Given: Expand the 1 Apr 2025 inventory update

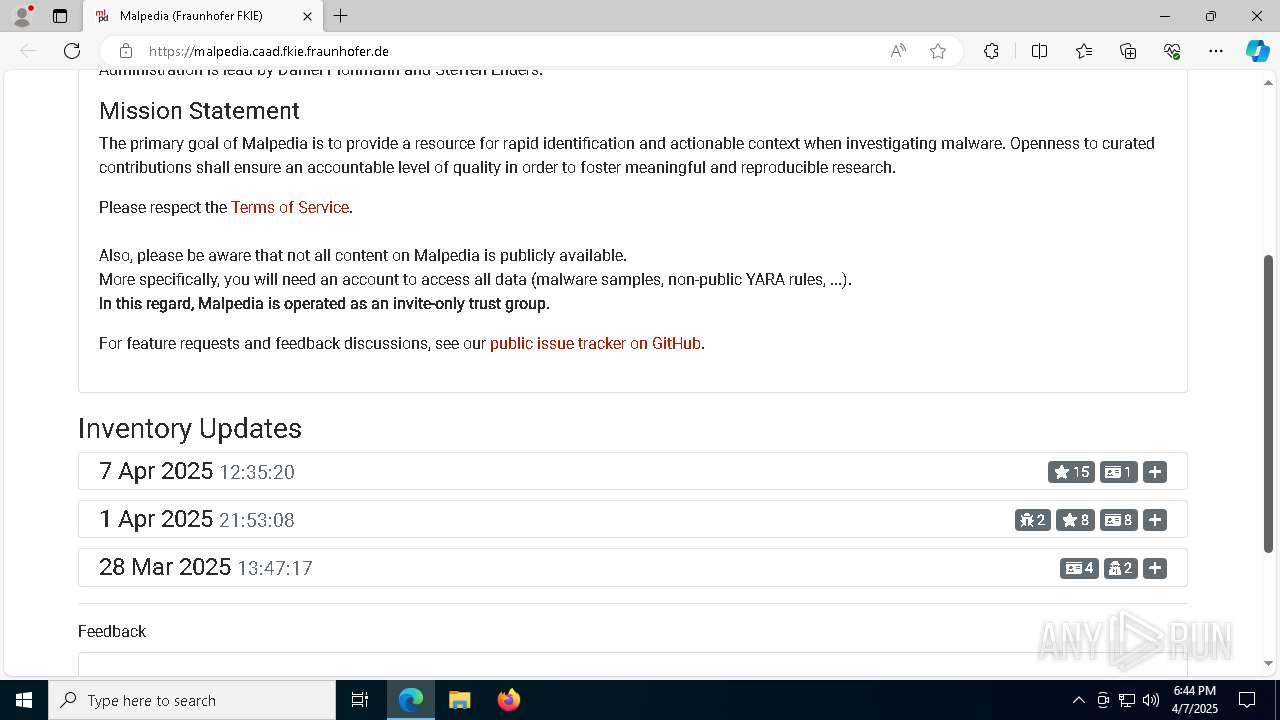Looking at the screenshot, I should coord(1155,520).
